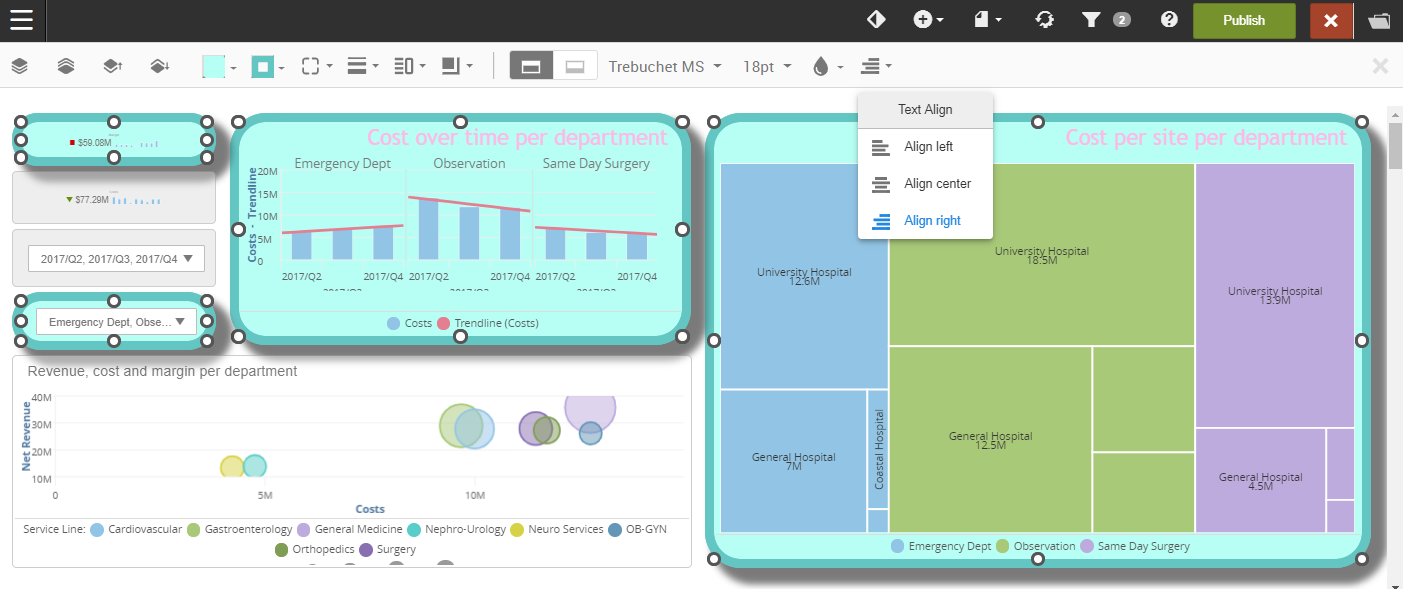The height and width of the screenshot is (589, 1403).
Task: Open the Trebuchet MS font dropdown
Action: coord(665,67)
